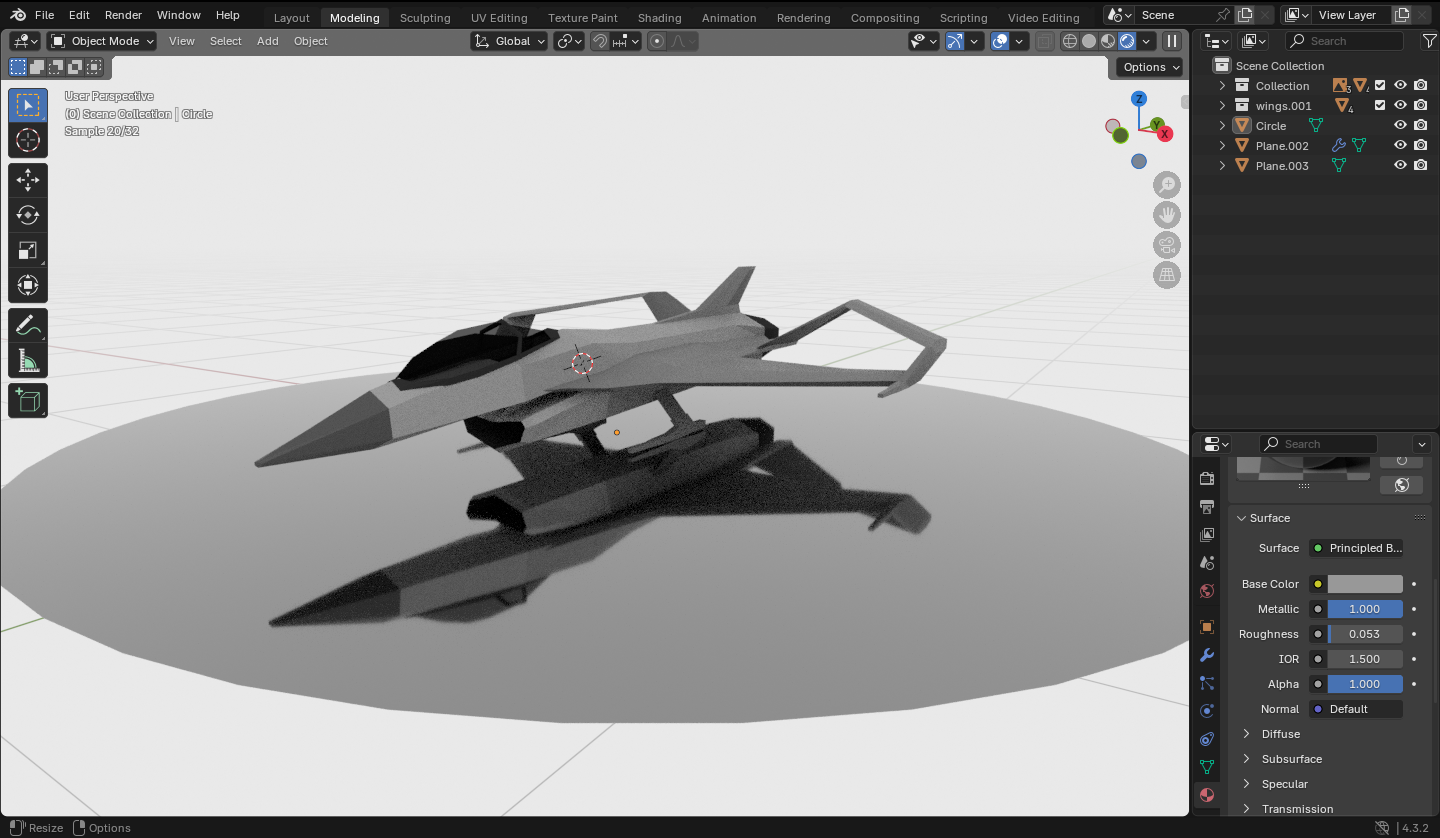Open Particles properties tab
The image size is (1440, 838).
coord(1207,683)
